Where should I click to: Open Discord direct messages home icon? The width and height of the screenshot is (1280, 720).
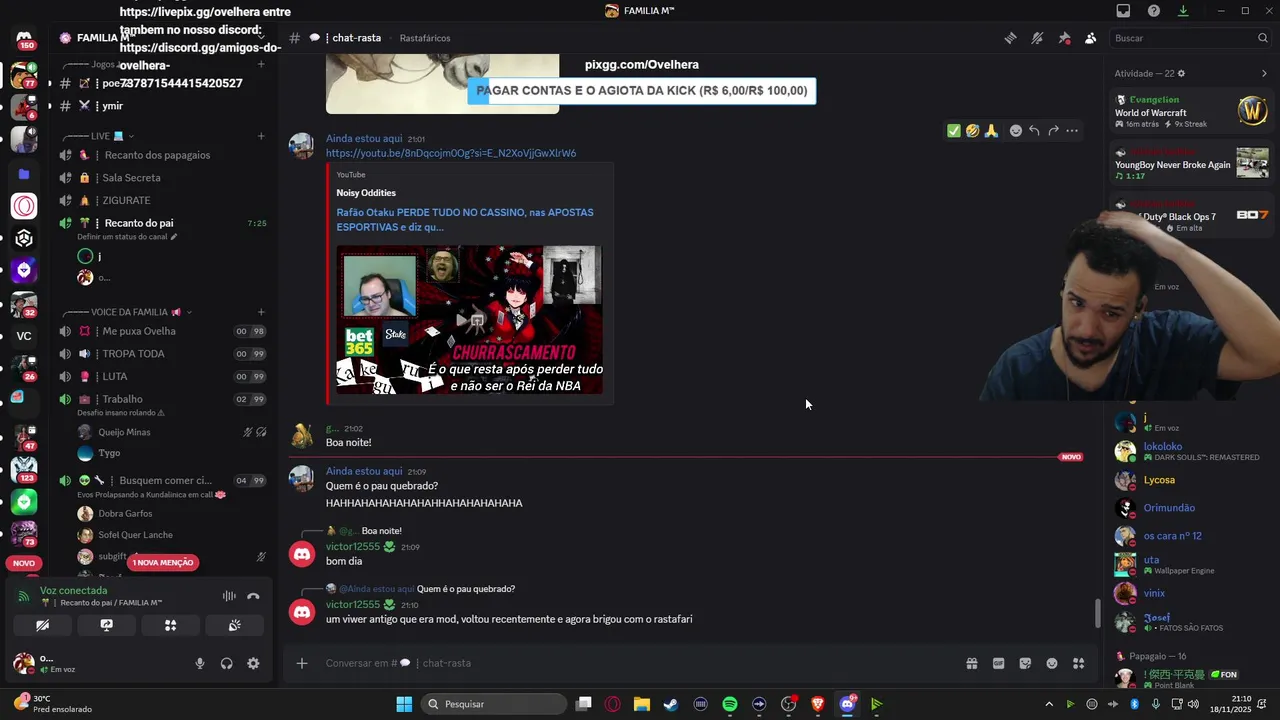pos(24,38)
